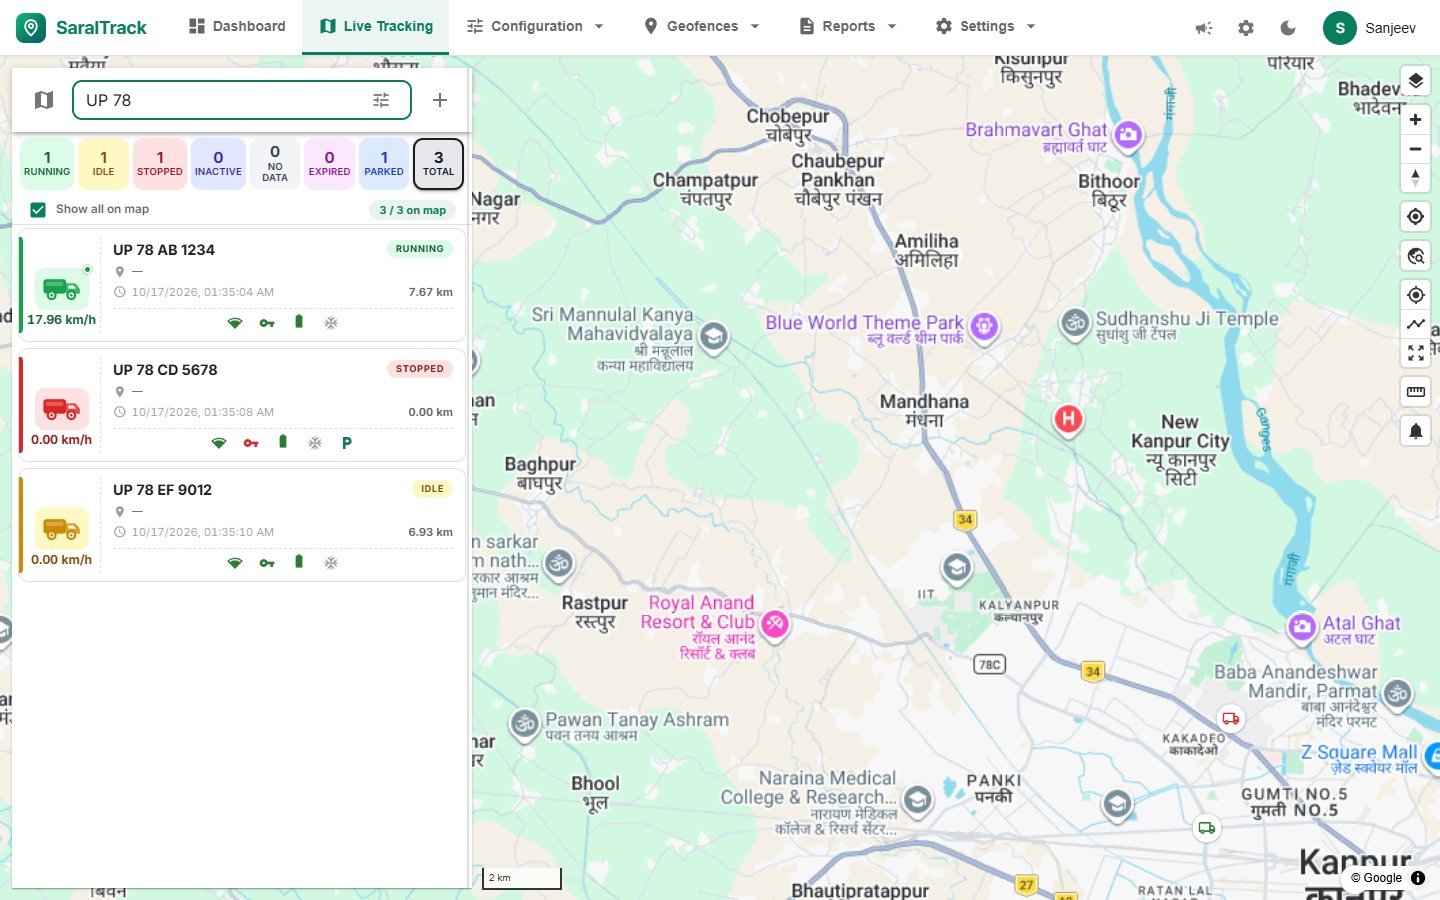1440x900 pixels.
Task: Click the plus add button
Action: coord(440,100)
